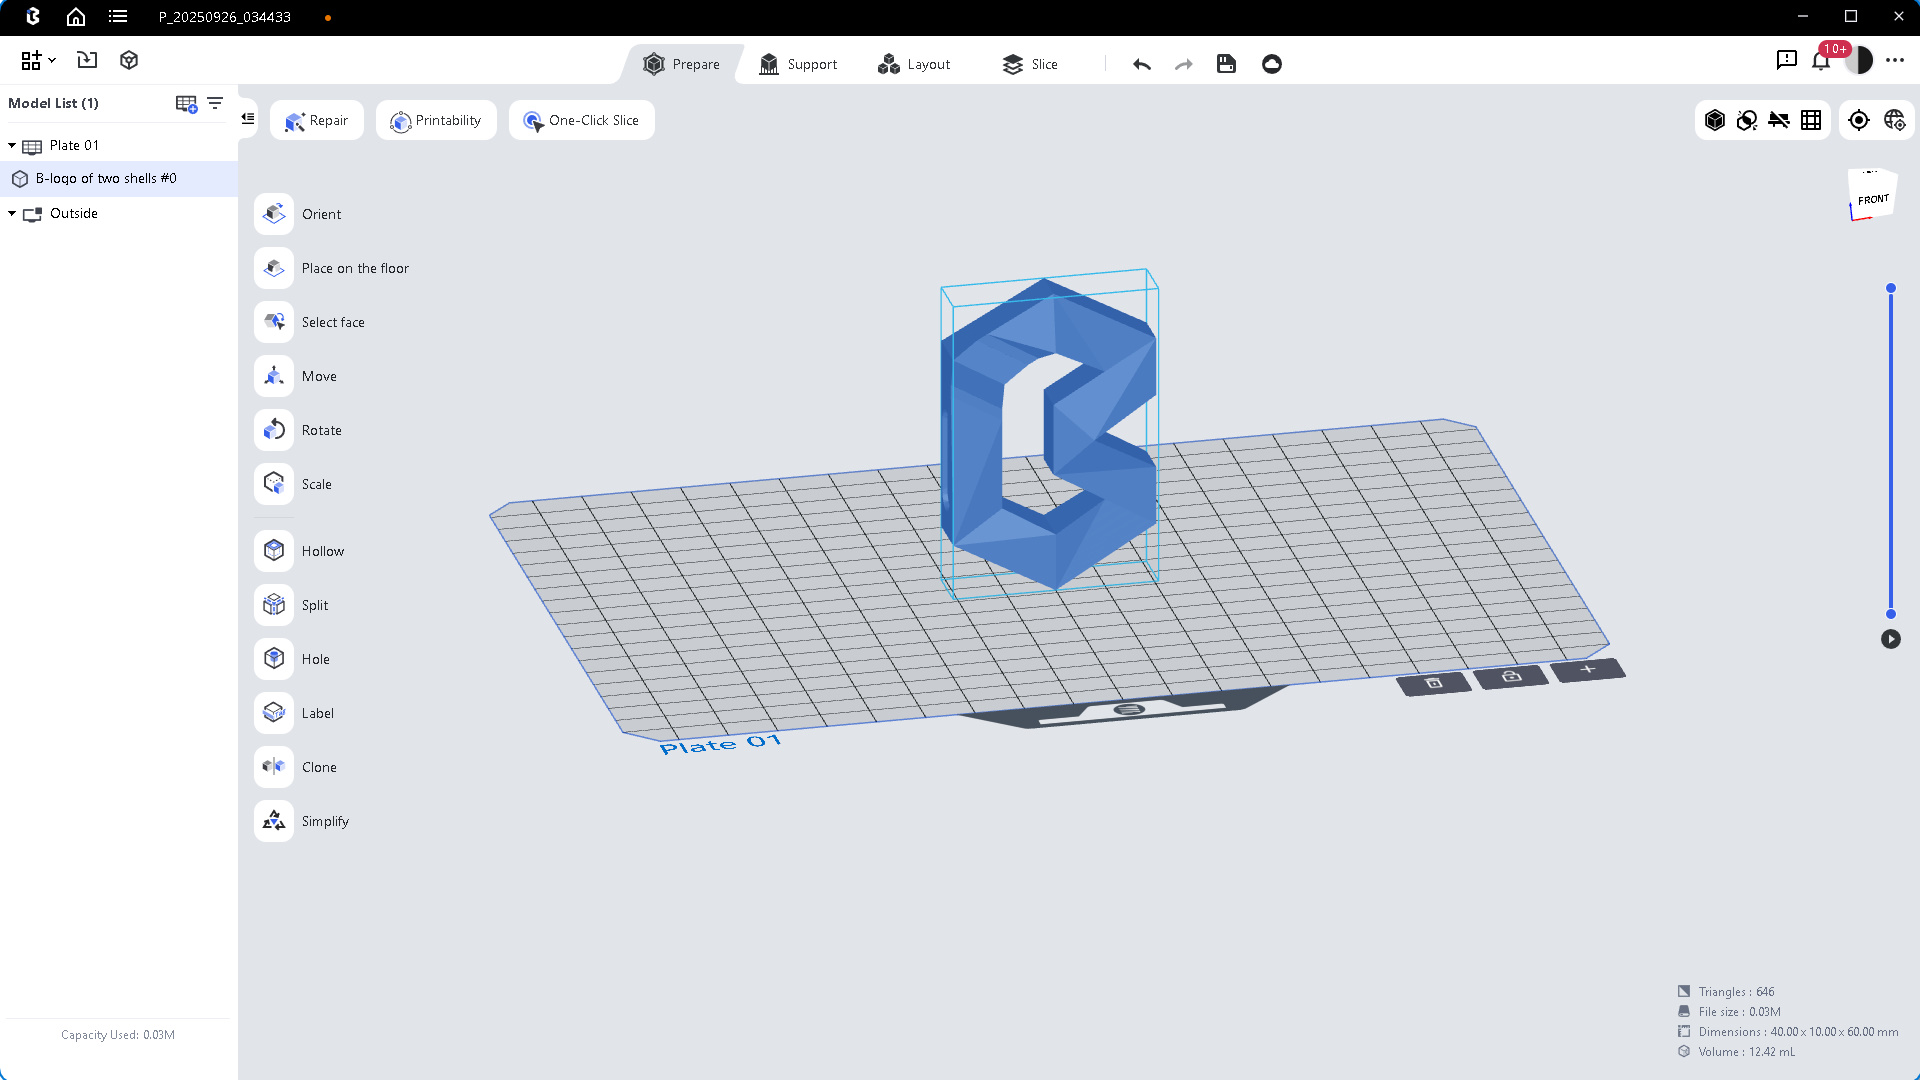
Task: Open the Model List filter options
Action: click(215, 103)
